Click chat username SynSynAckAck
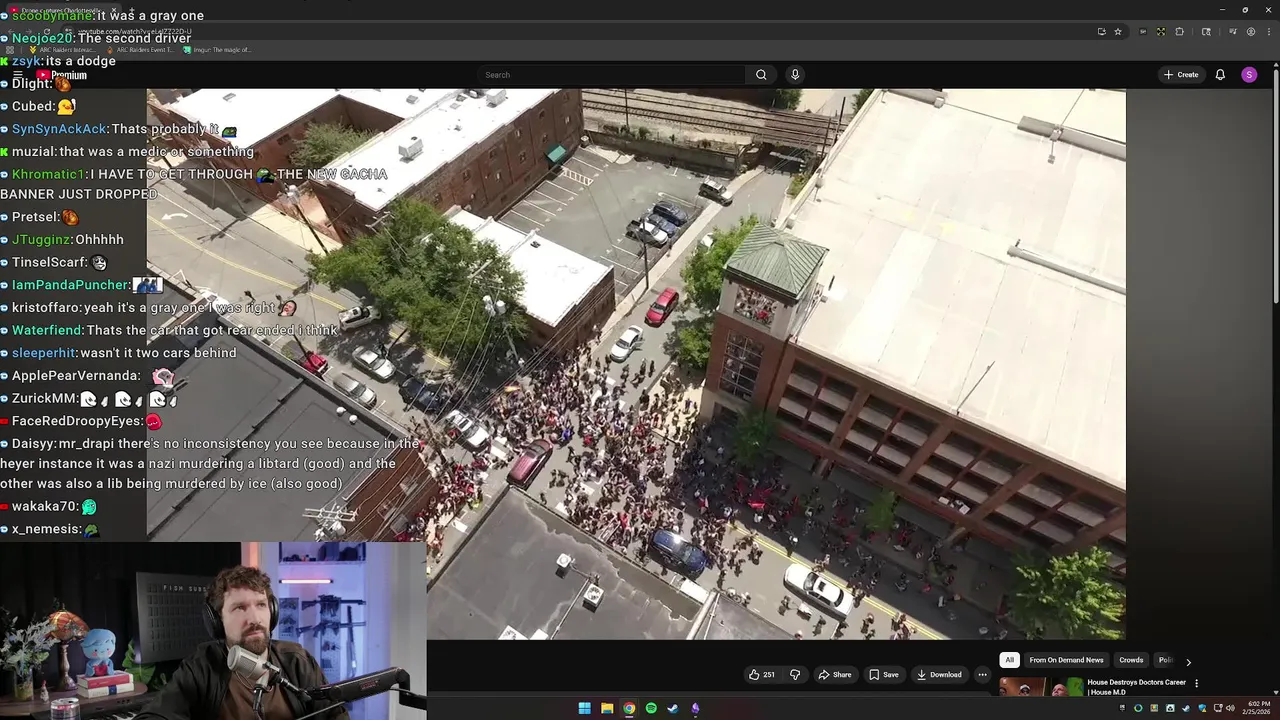Viewport: 1280px width, 720px height. point(59,129)
